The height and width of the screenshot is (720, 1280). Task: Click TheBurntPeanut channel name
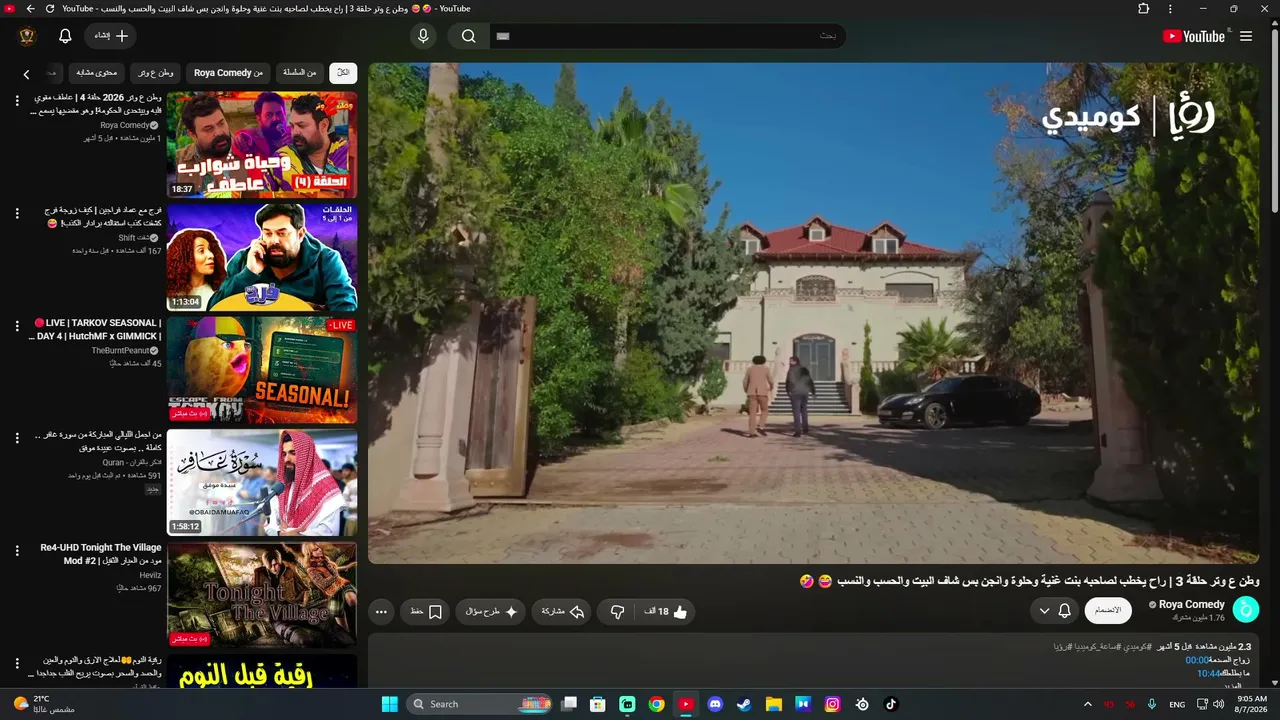pos(120,351)
